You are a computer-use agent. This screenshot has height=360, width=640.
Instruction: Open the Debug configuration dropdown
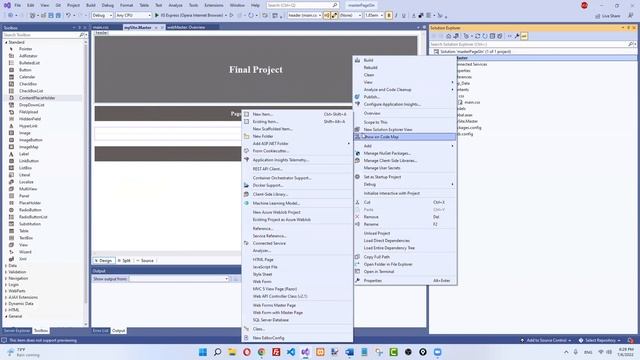[102, 15]
